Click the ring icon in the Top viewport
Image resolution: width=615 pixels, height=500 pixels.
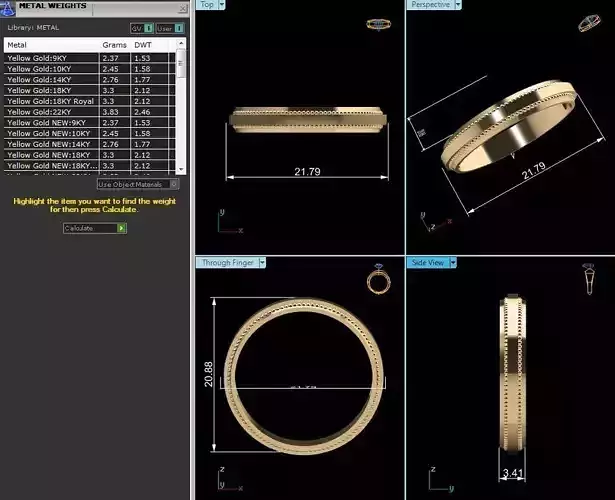[378, 24]
